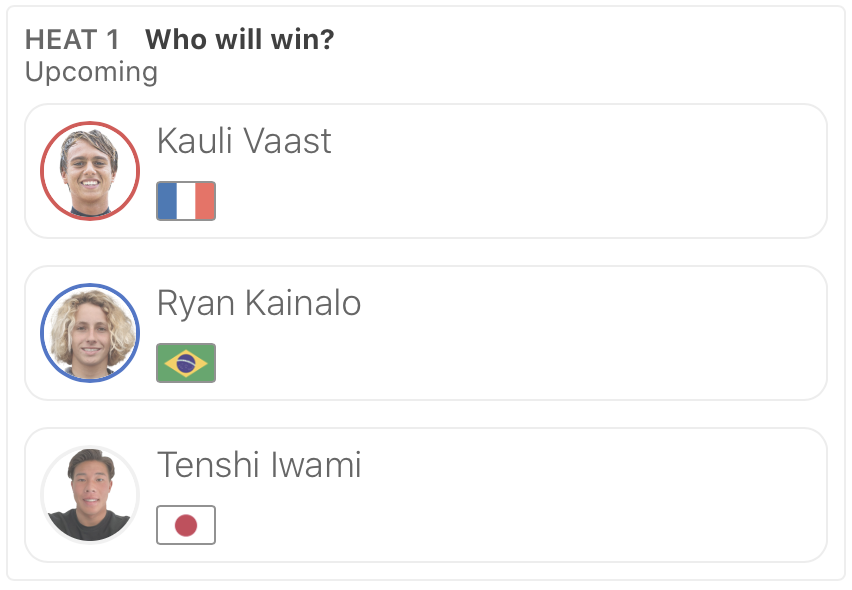This screenshot has height=590, width=852.
Task: Click the Upcoming status text
Action: (91, 72)
